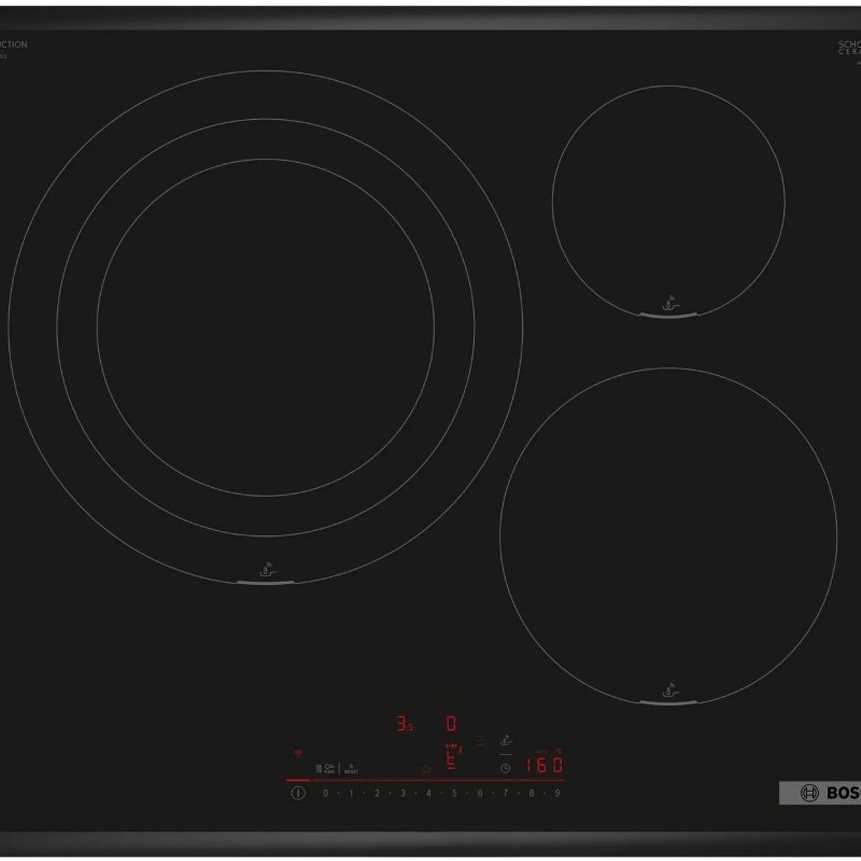Tap the pan icon on the large left zone
This screenshot has width=861, height=861.
[266, 570]
